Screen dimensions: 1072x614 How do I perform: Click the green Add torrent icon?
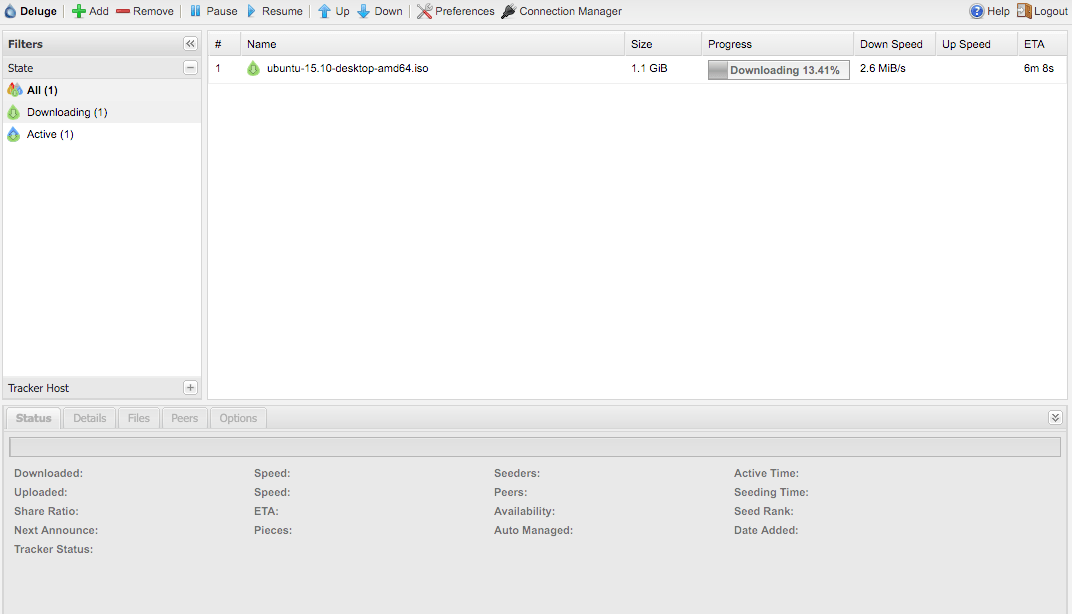79,11
